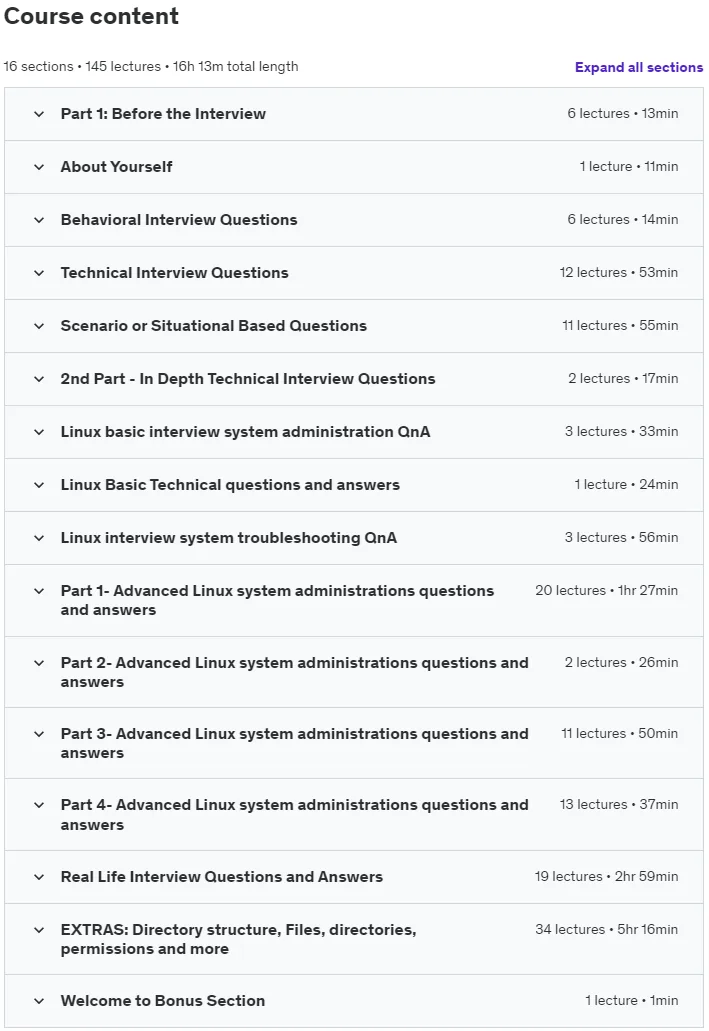Open EXTRAS: Directory structure section title
The height and width of the screenshot is (1031, 709).
tap(238, 939)
